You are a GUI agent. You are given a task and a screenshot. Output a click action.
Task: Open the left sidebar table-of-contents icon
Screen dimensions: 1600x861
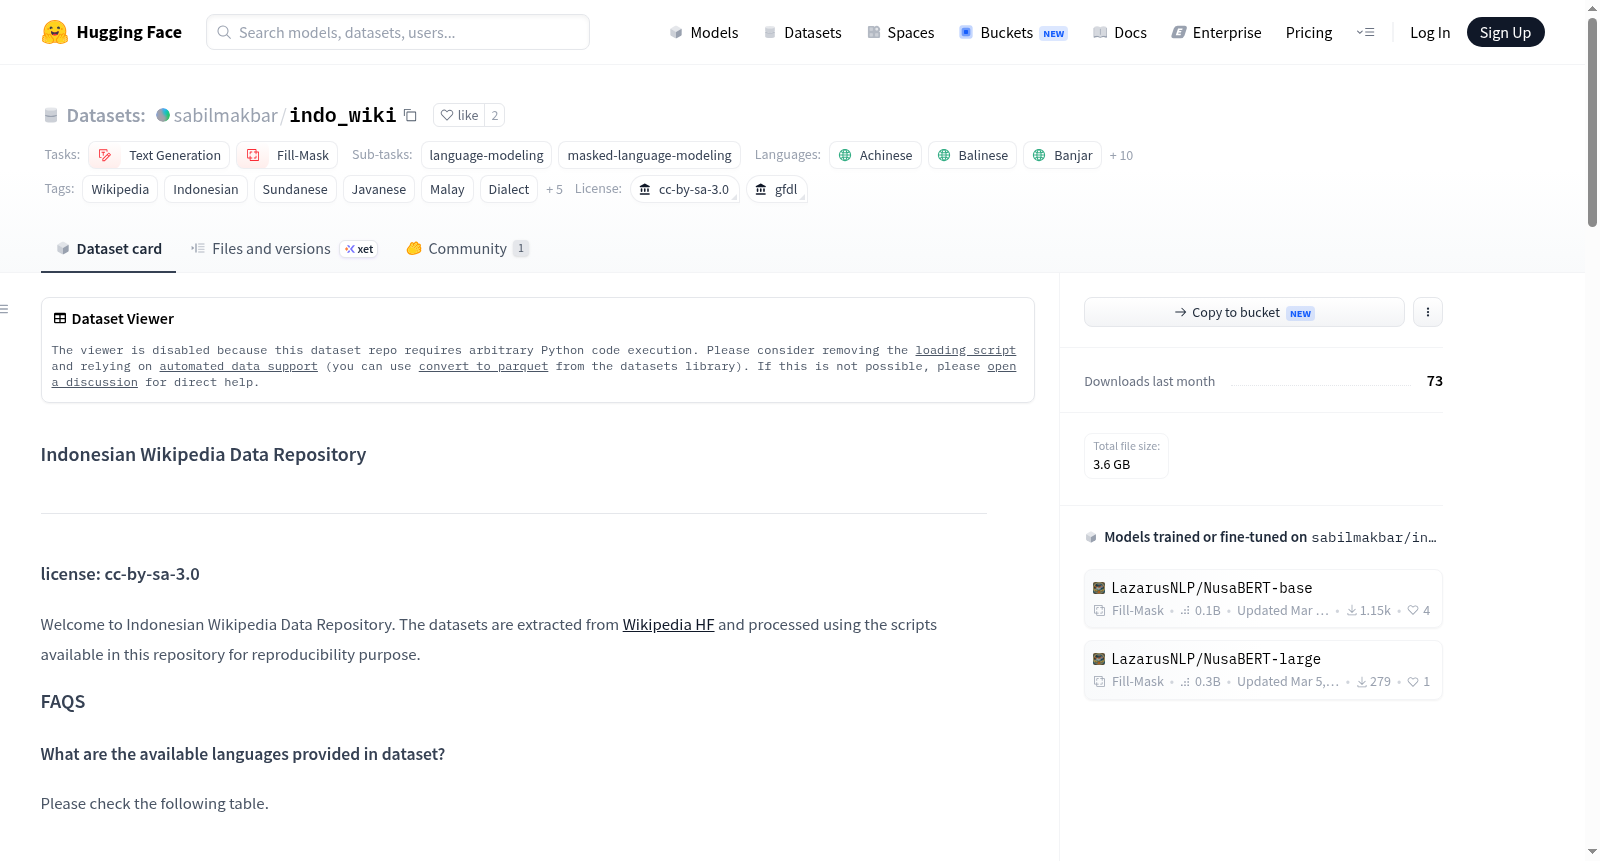(x=4, y=309)
